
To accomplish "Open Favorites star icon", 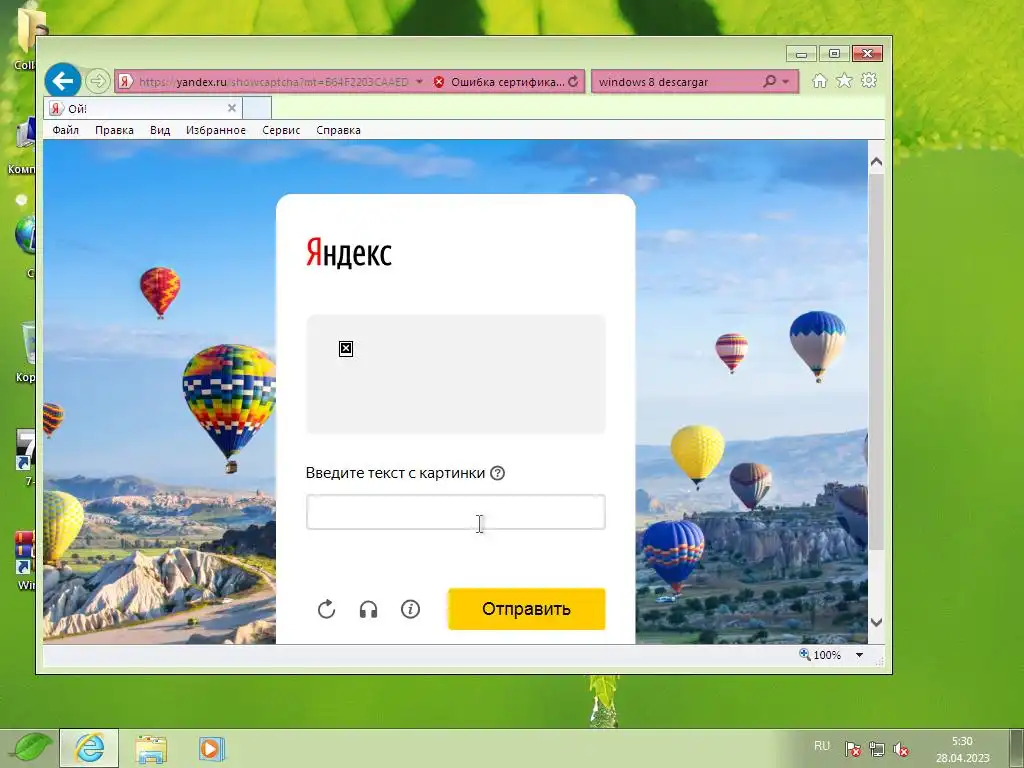I will (844, 81).
